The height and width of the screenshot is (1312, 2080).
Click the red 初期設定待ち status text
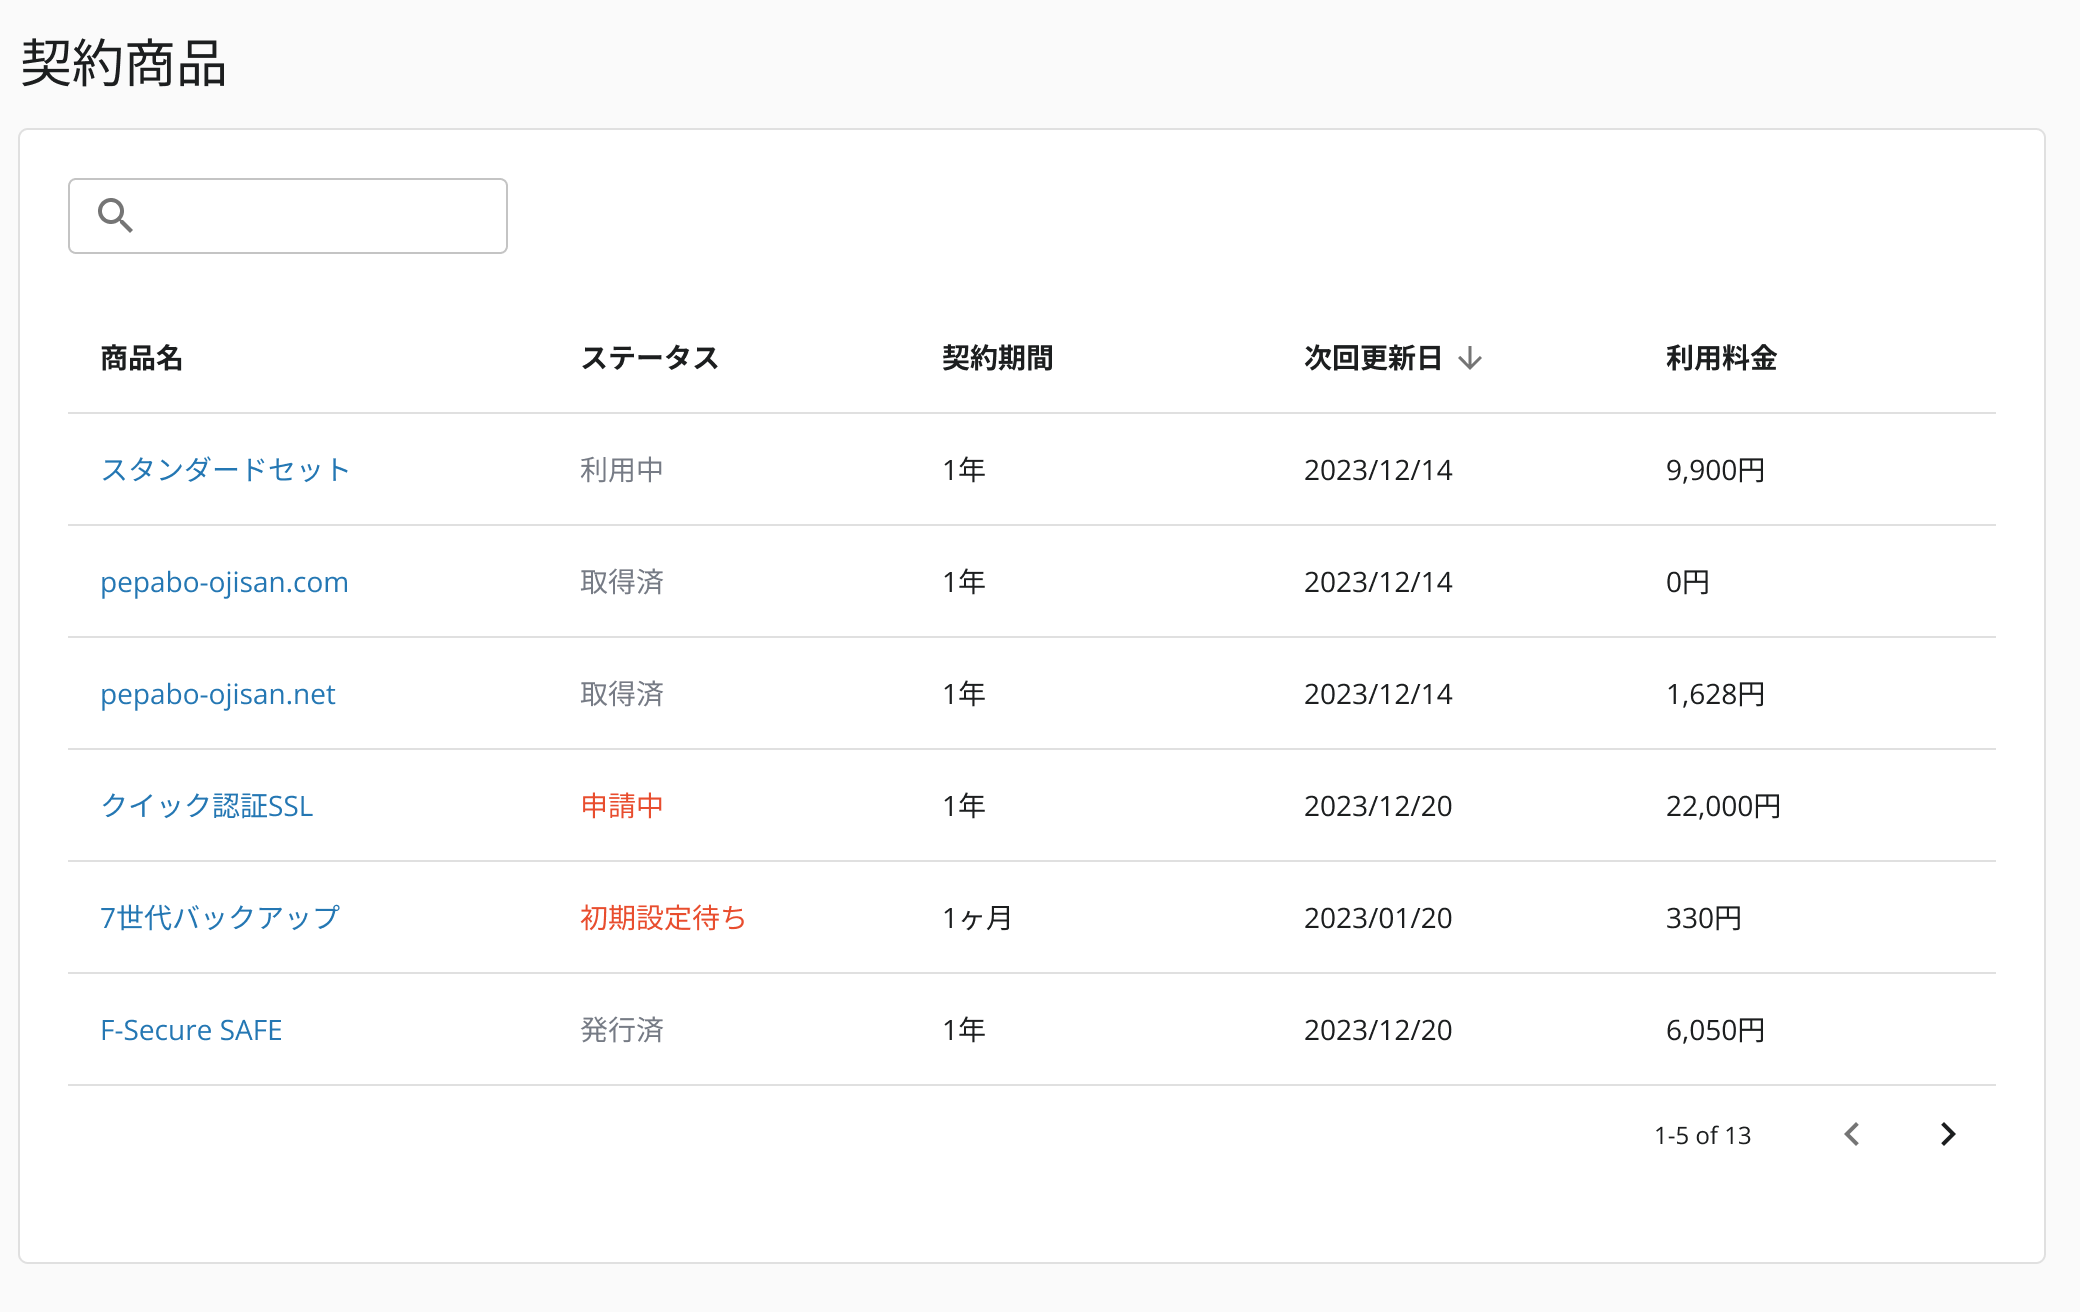pyautogui.click(x=663, y=918)
